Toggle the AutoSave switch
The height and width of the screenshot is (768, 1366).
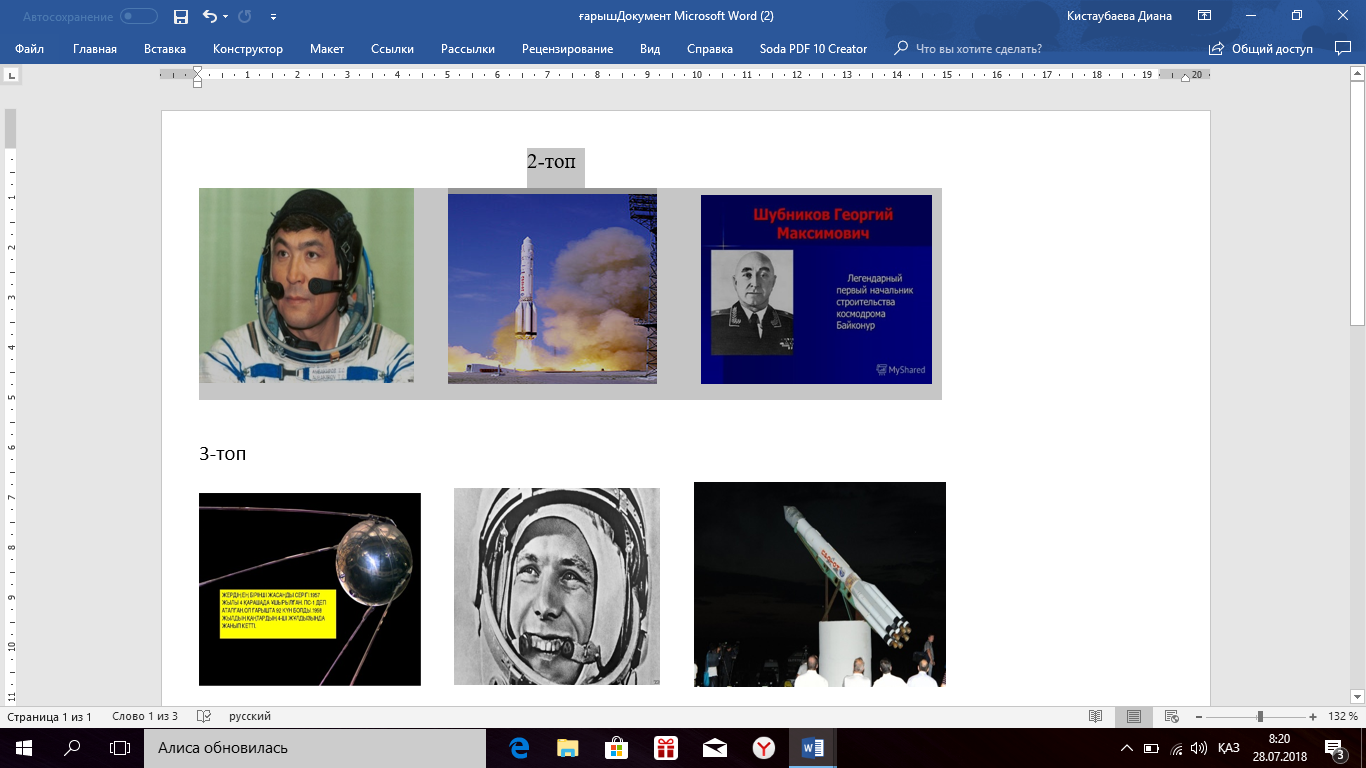pyautogui.click(x=138, y=16)
